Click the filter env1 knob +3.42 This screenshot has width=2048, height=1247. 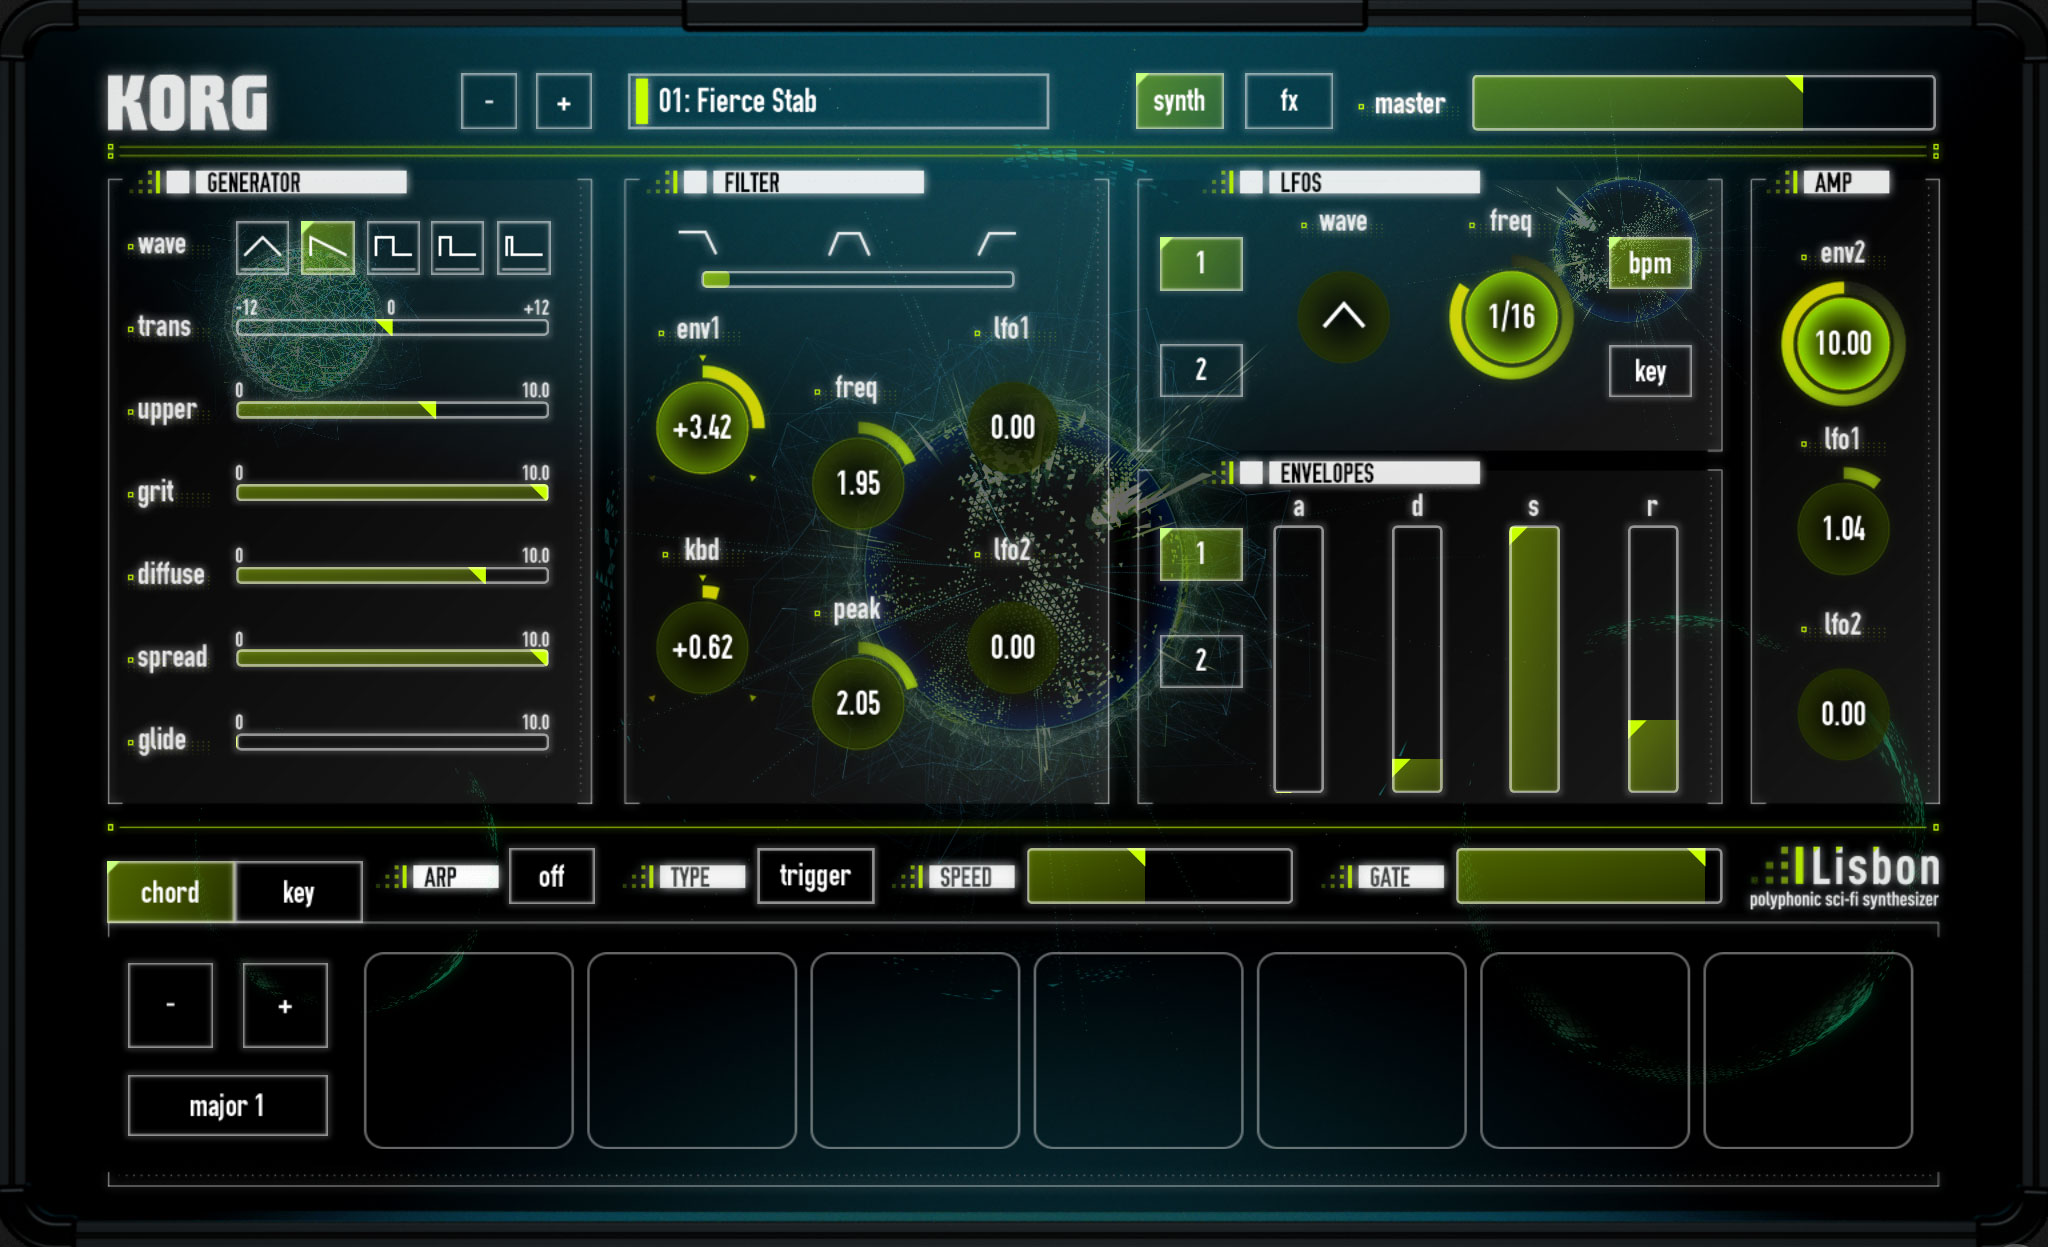pyautogui.click(x=702, y=428)
